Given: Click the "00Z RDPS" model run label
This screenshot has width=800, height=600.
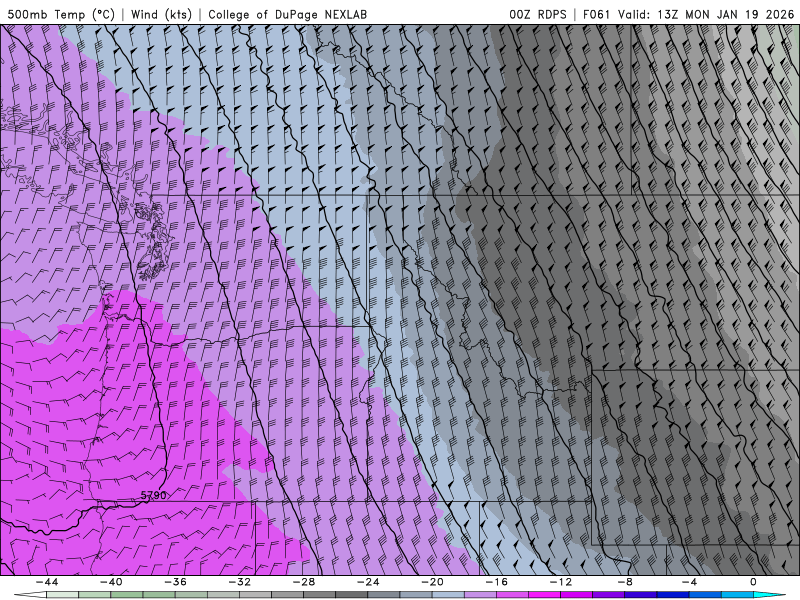Looking at the screenshot, I should [x=538, y=14].
